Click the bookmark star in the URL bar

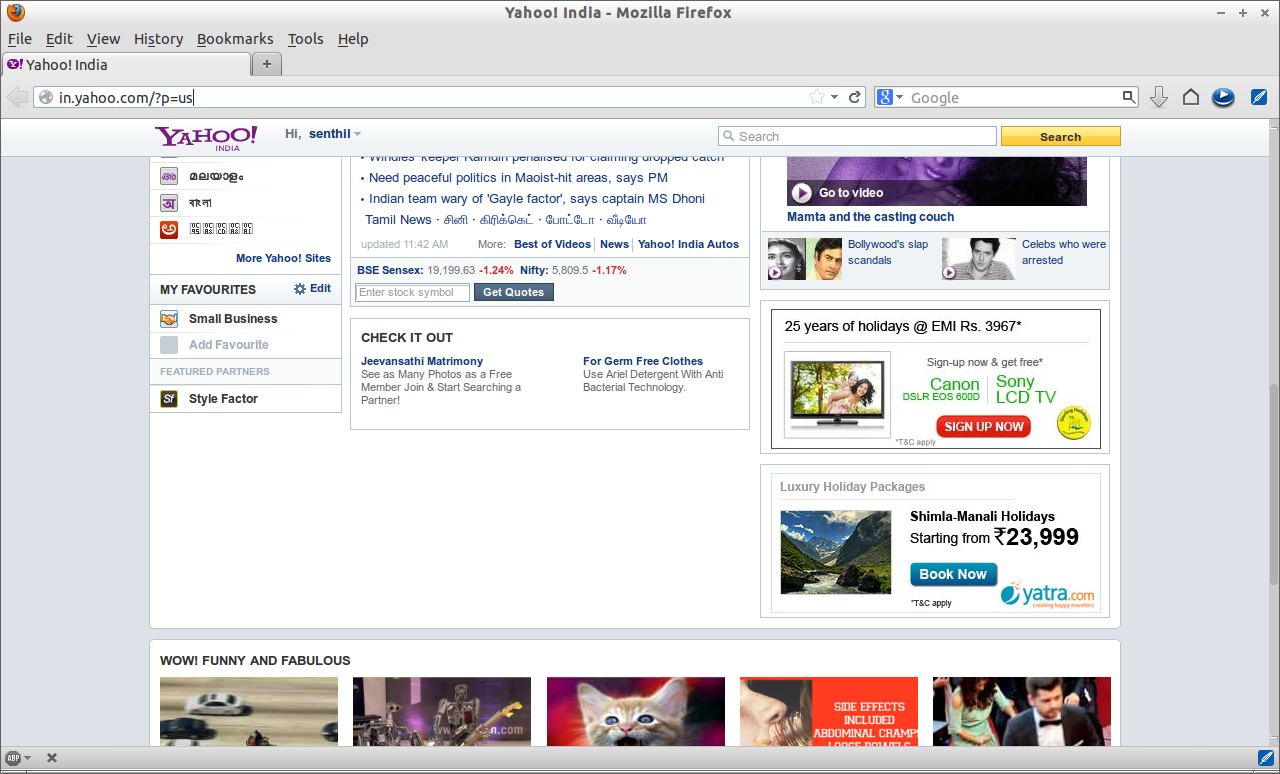817,97
